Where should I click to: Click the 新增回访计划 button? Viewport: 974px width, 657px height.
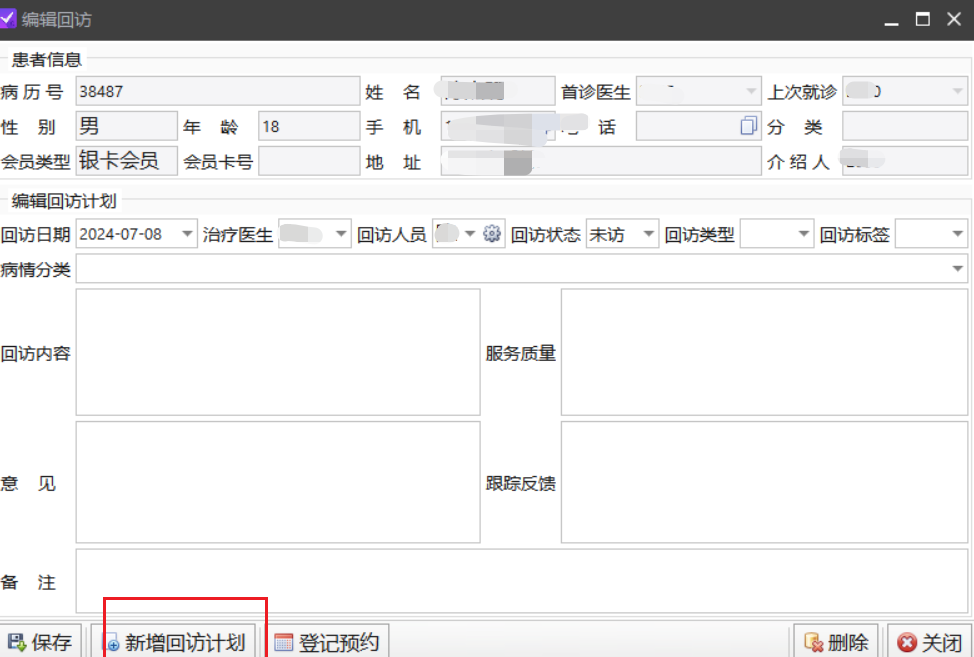pyautogui.click(x=173, y=642)
